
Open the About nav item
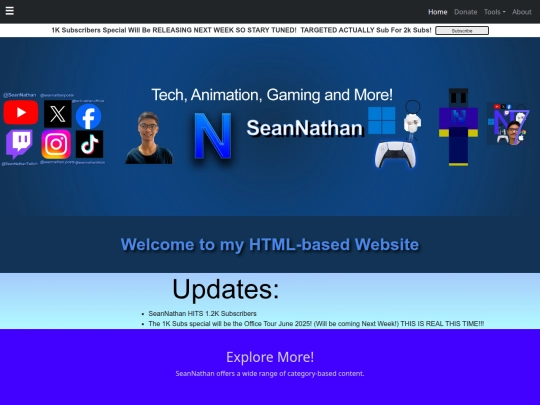click(521, 12)
